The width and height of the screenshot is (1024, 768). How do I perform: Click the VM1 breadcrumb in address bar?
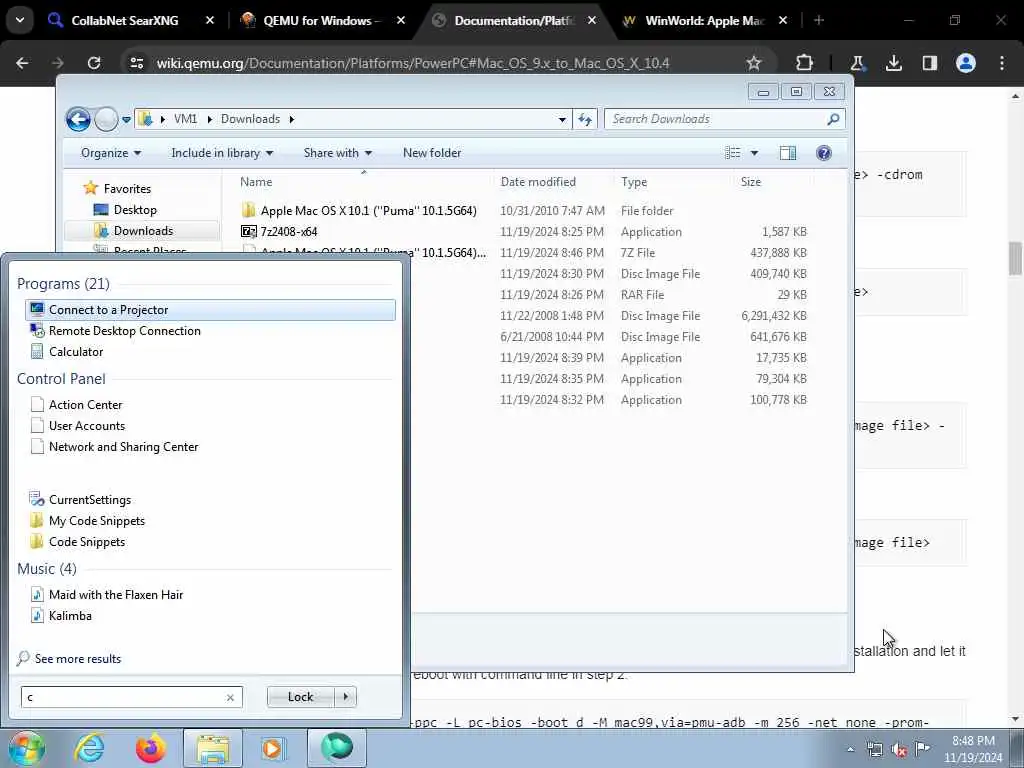pyautogui.click(x=185, y=119)
